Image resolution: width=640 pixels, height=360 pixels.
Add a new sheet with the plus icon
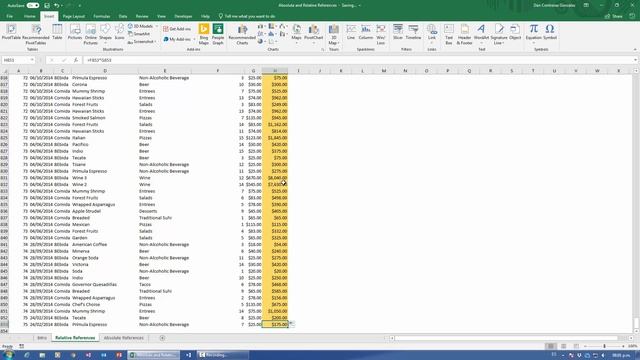[162, 338]
